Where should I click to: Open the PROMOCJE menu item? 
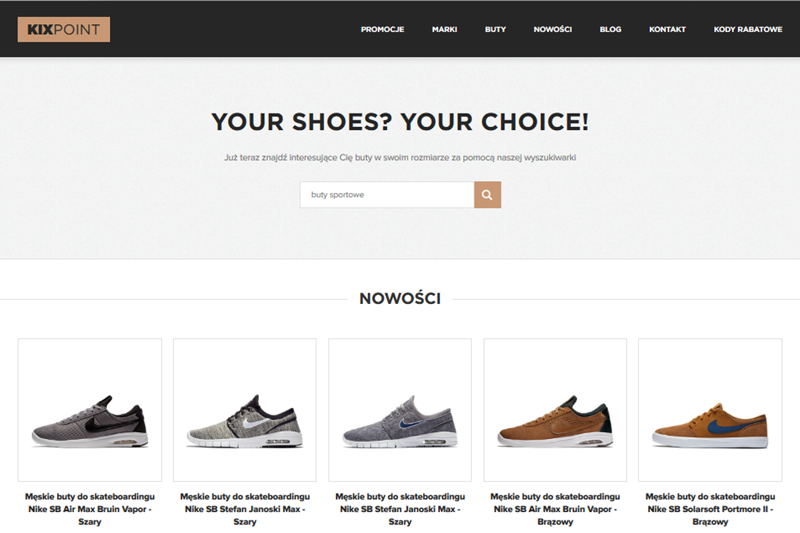coord(383,30)
